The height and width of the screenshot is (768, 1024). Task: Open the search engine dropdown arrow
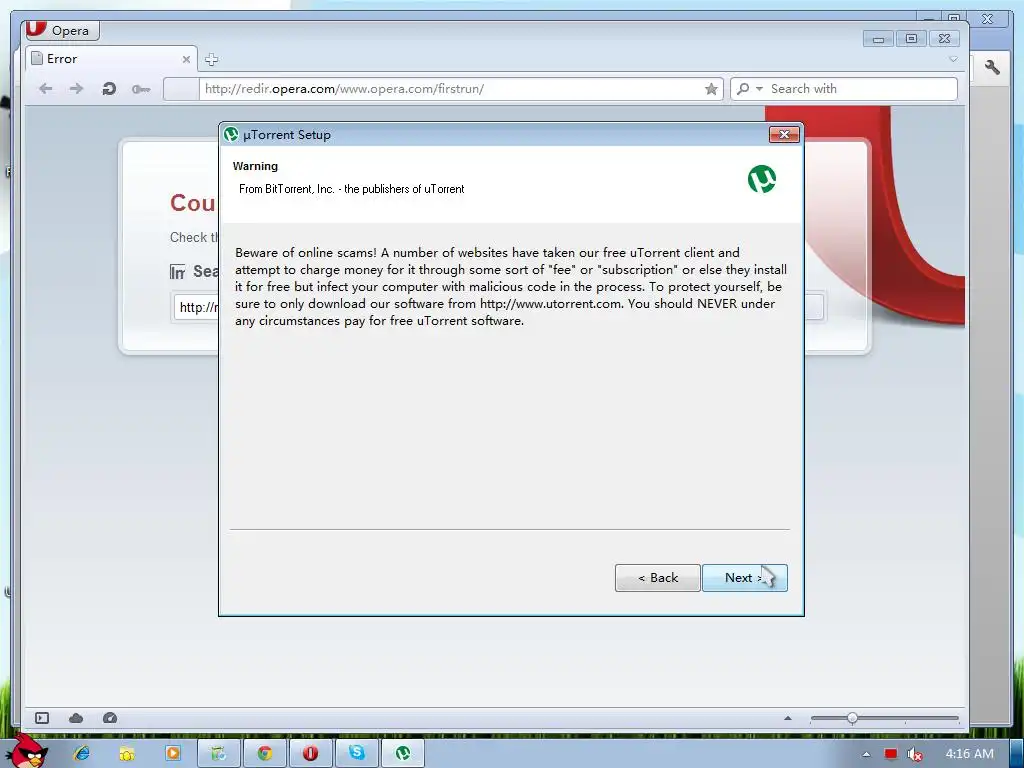click(759, 89)
